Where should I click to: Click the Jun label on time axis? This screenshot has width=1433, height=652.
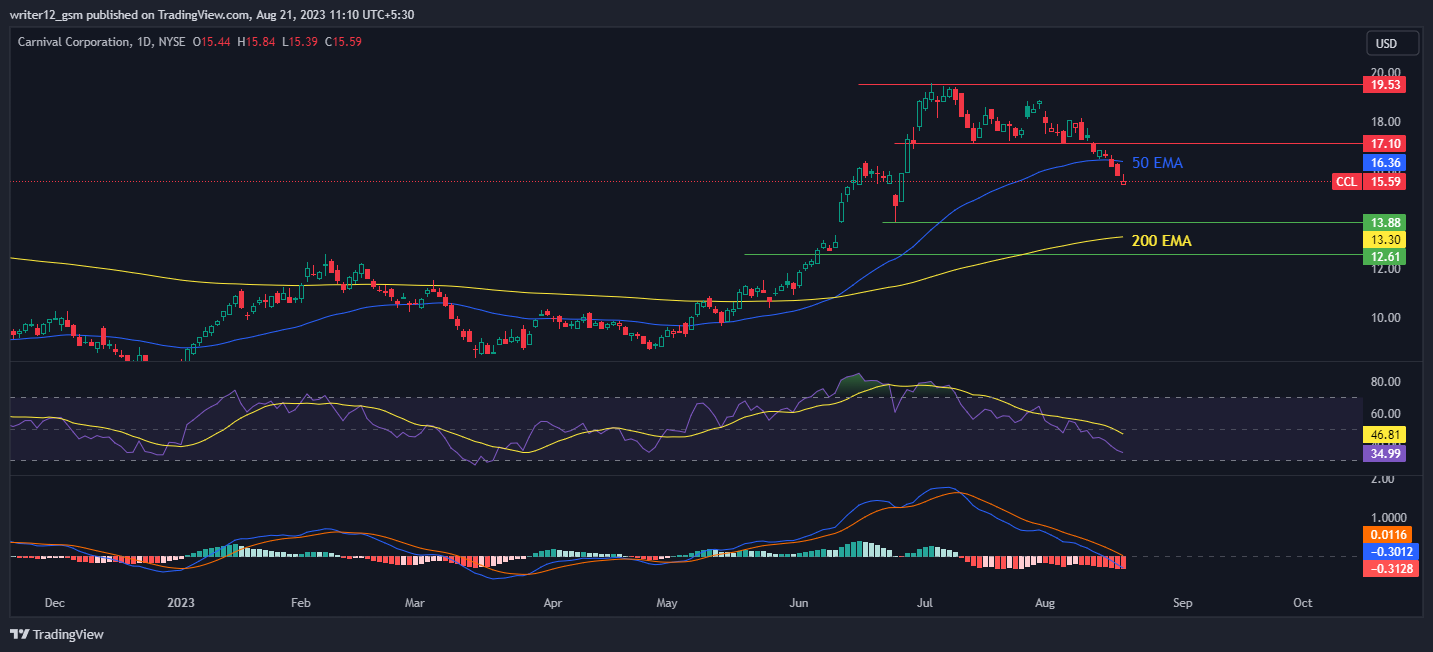[x=799, y=603]
